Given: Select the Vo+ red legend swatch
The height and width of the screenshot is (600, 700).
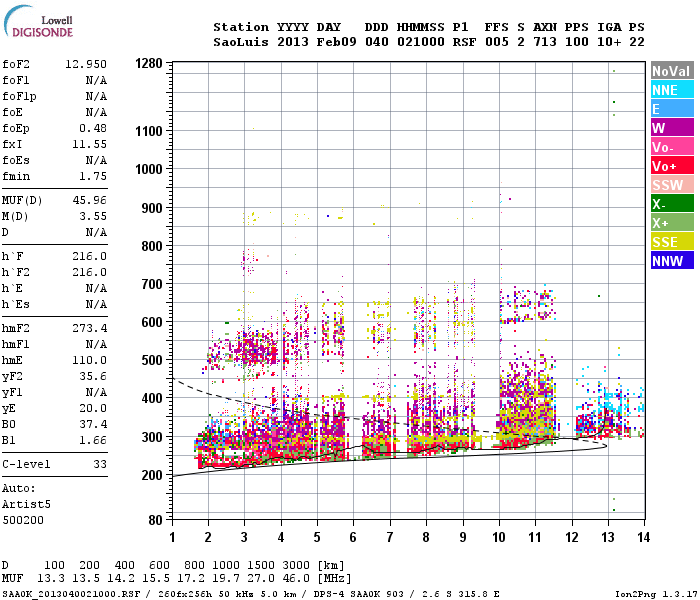Looking at the screenshot, I should click(x=672, y=166).
